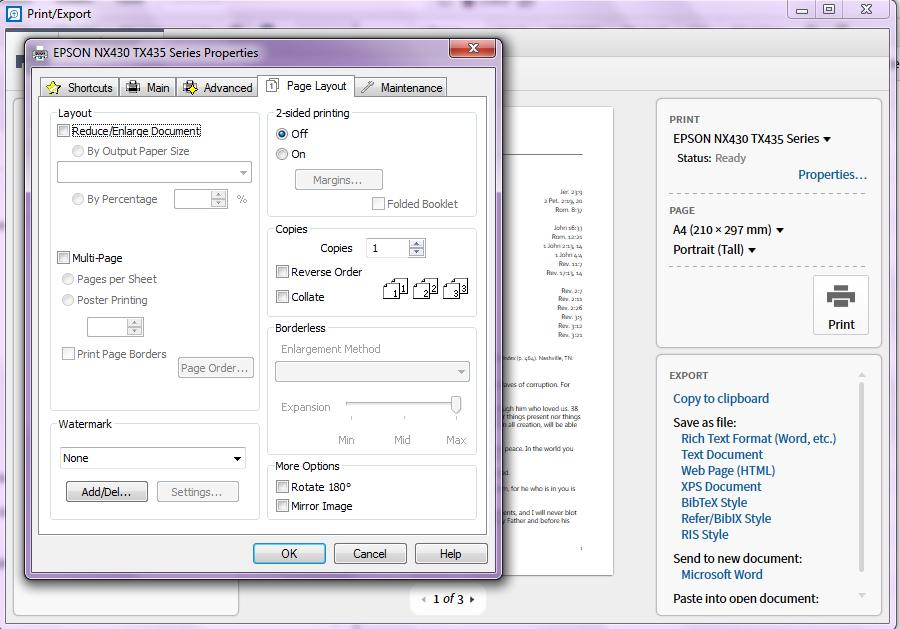Image resolution: width=900 pixels, height=629 pixels.
Task: Enable the Collate checkbox
Action: 285,297
